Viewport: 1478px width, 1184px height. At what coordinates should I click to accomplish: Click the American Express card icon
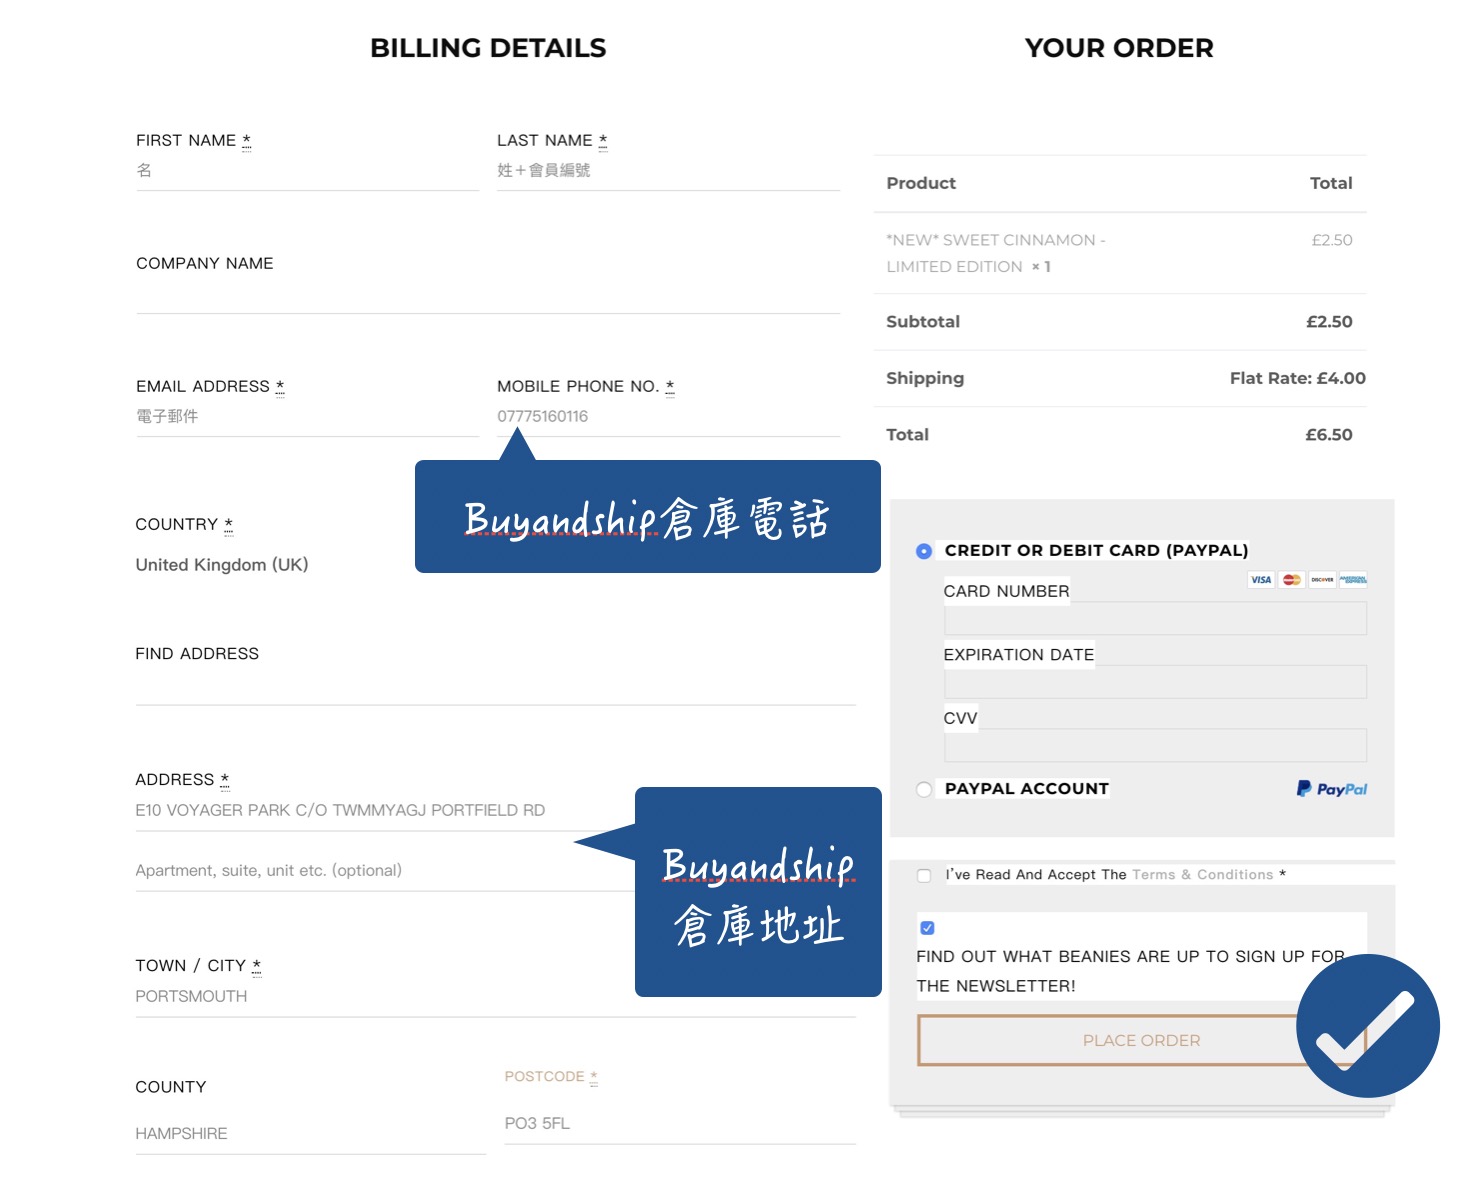[1353, 580]
